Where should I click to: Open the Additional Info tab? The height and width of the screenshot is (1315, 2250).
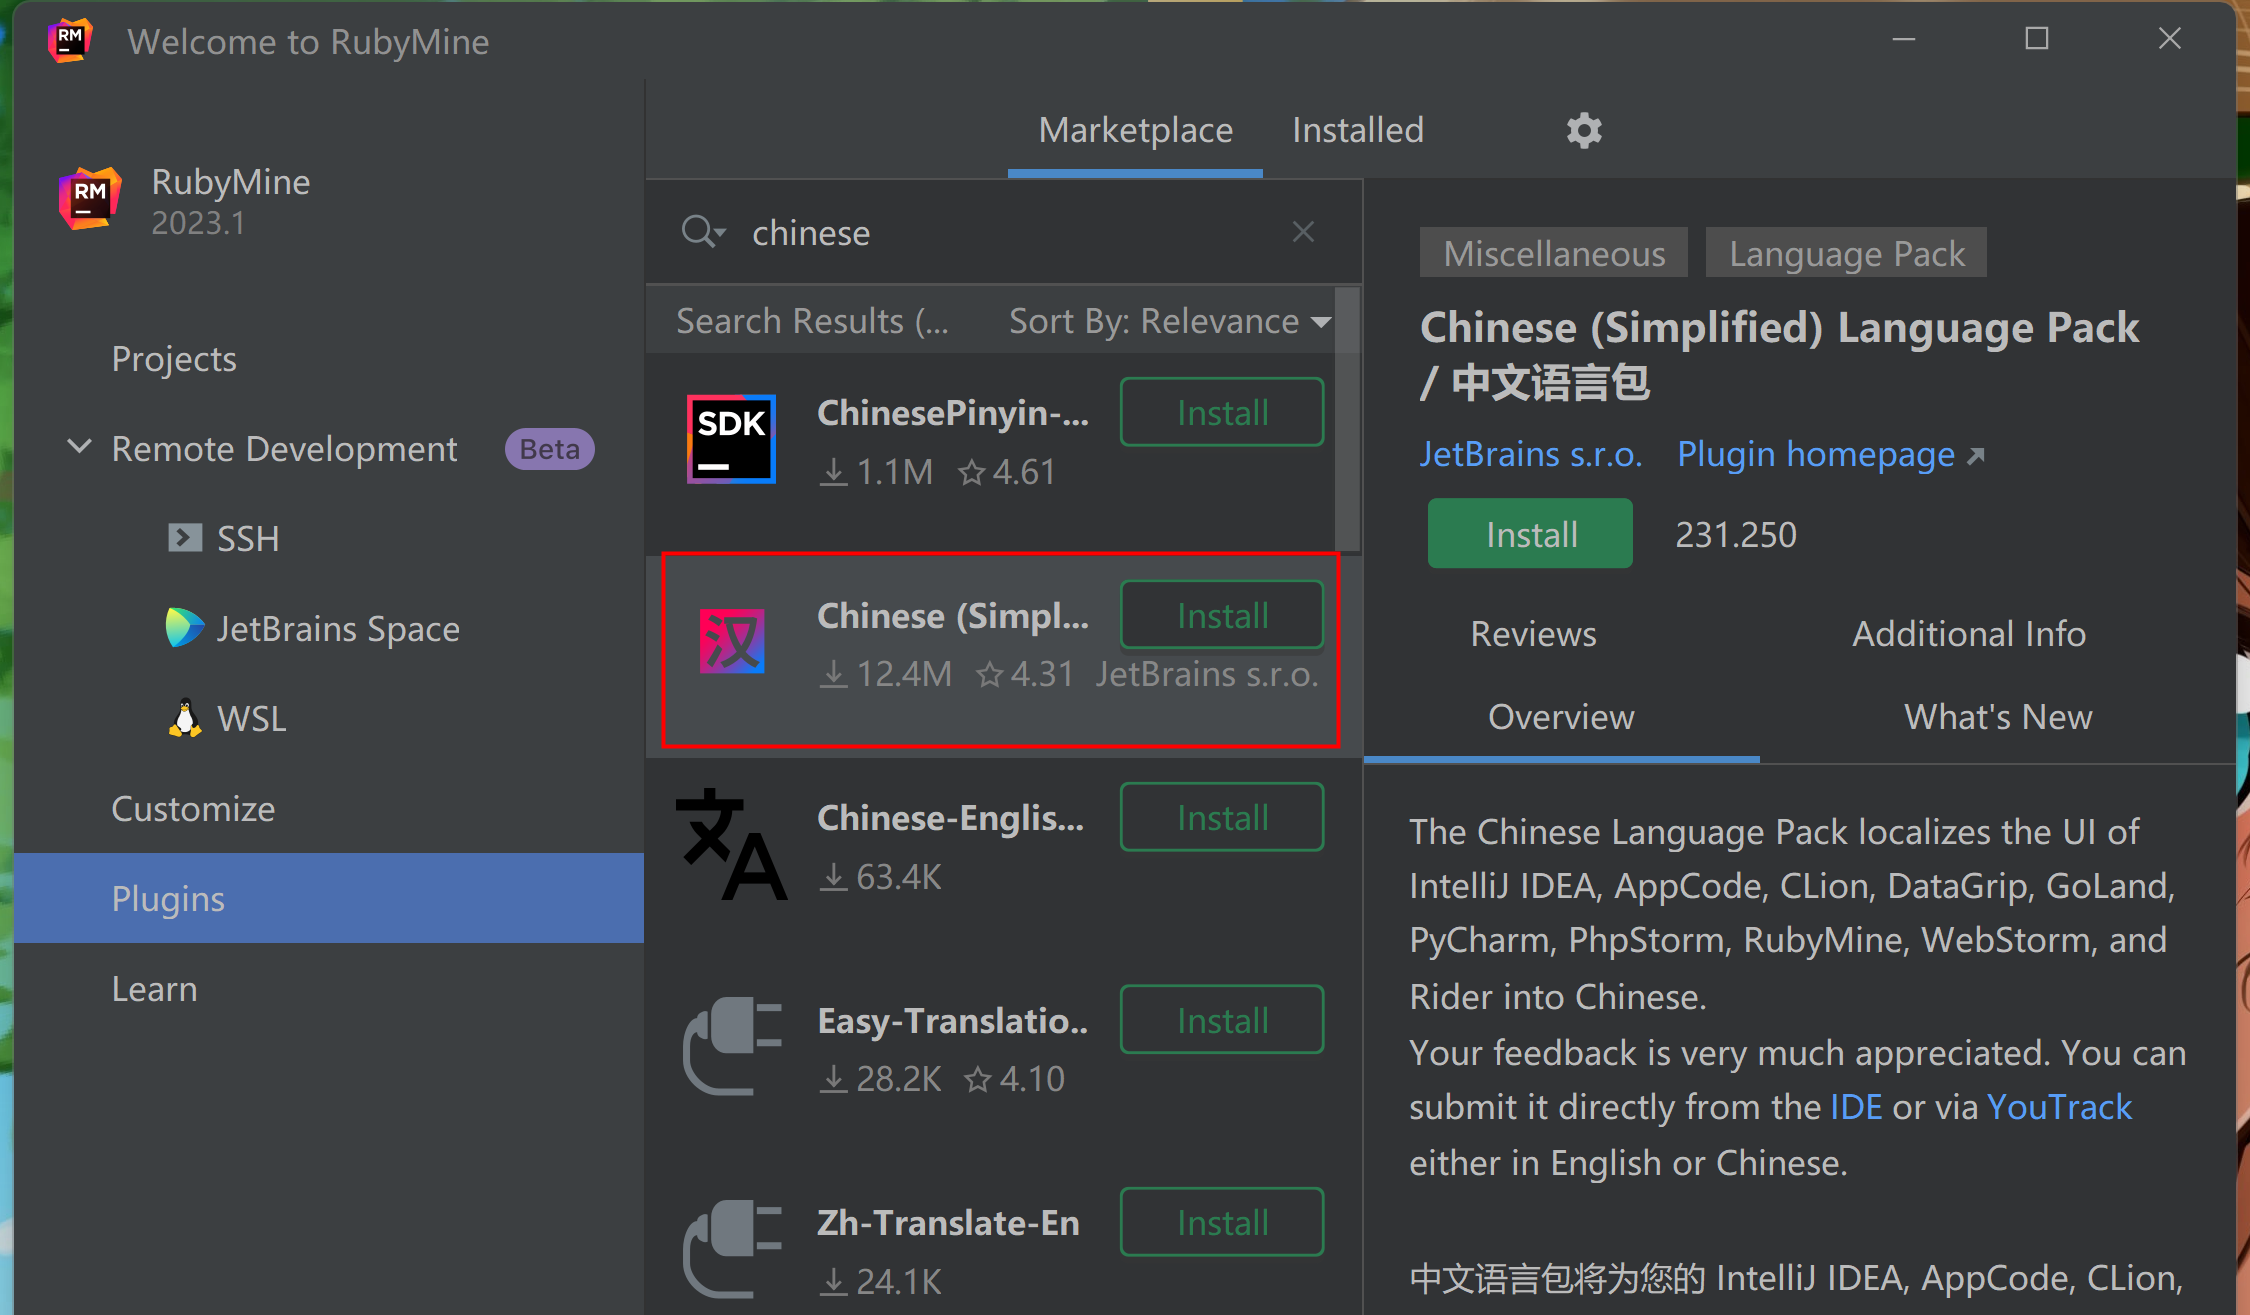[1968, 634]
